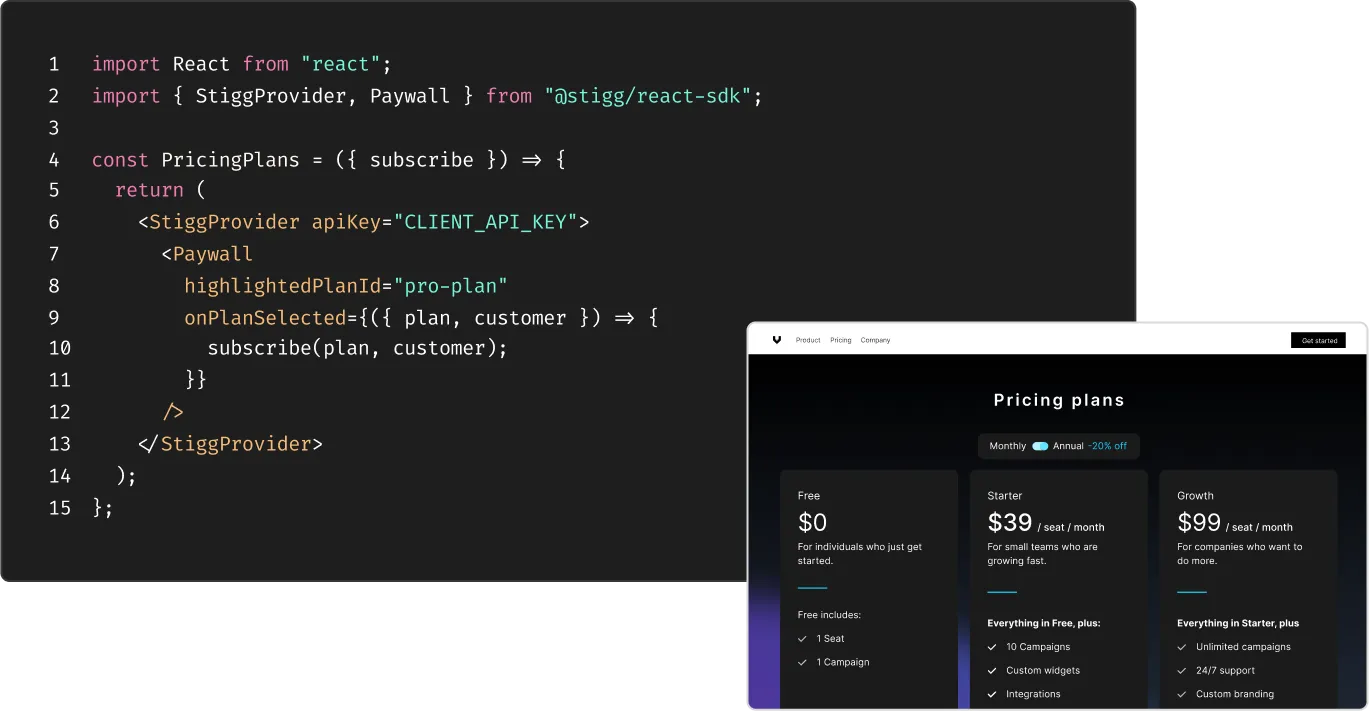The height and width of the screenshot is (711, 1369).
Task: Click 'For small teams who are growing fast.' description
Action: click(x=1042, y=554)
